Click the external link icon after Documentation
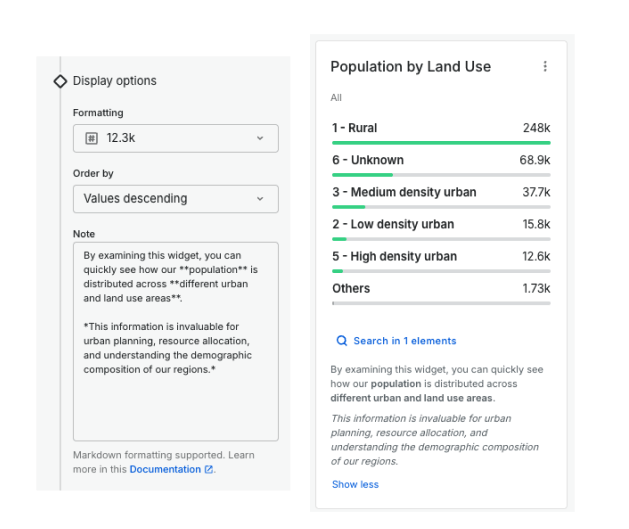The width and height of the screenshot is (629, 529). click(209, 469)
